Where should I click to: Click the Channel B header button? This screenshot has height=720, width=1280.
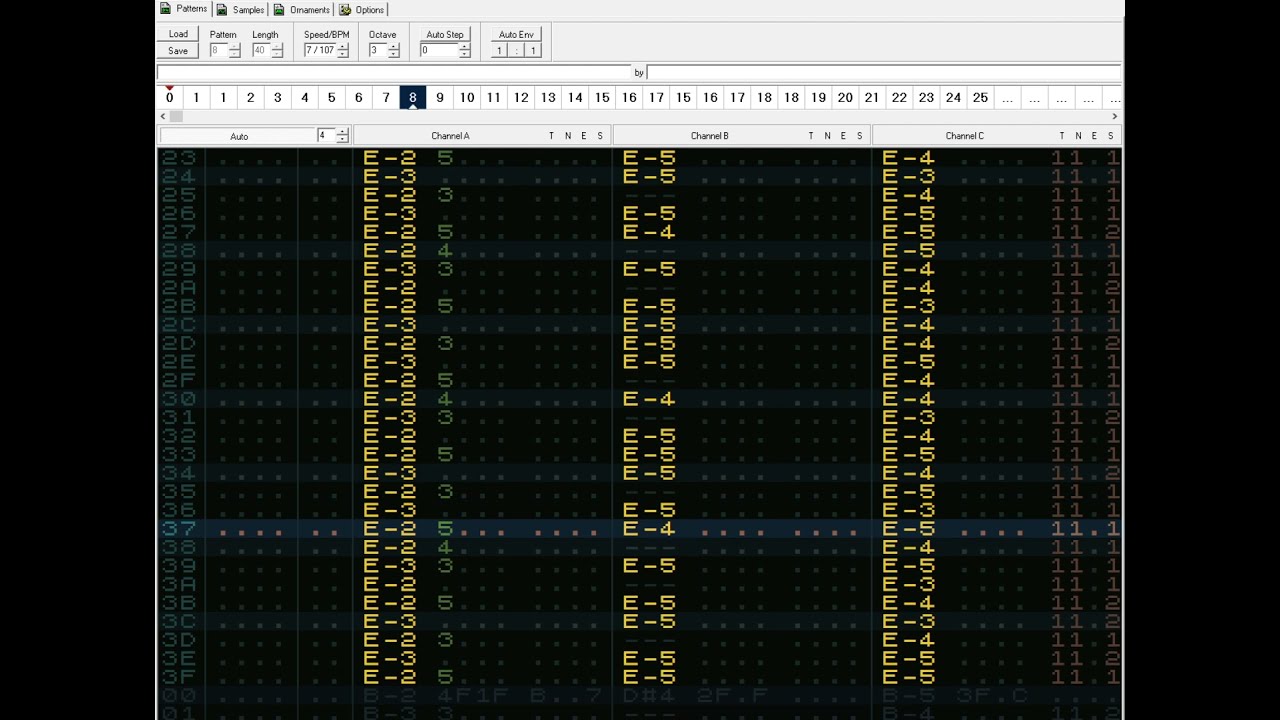709,136
